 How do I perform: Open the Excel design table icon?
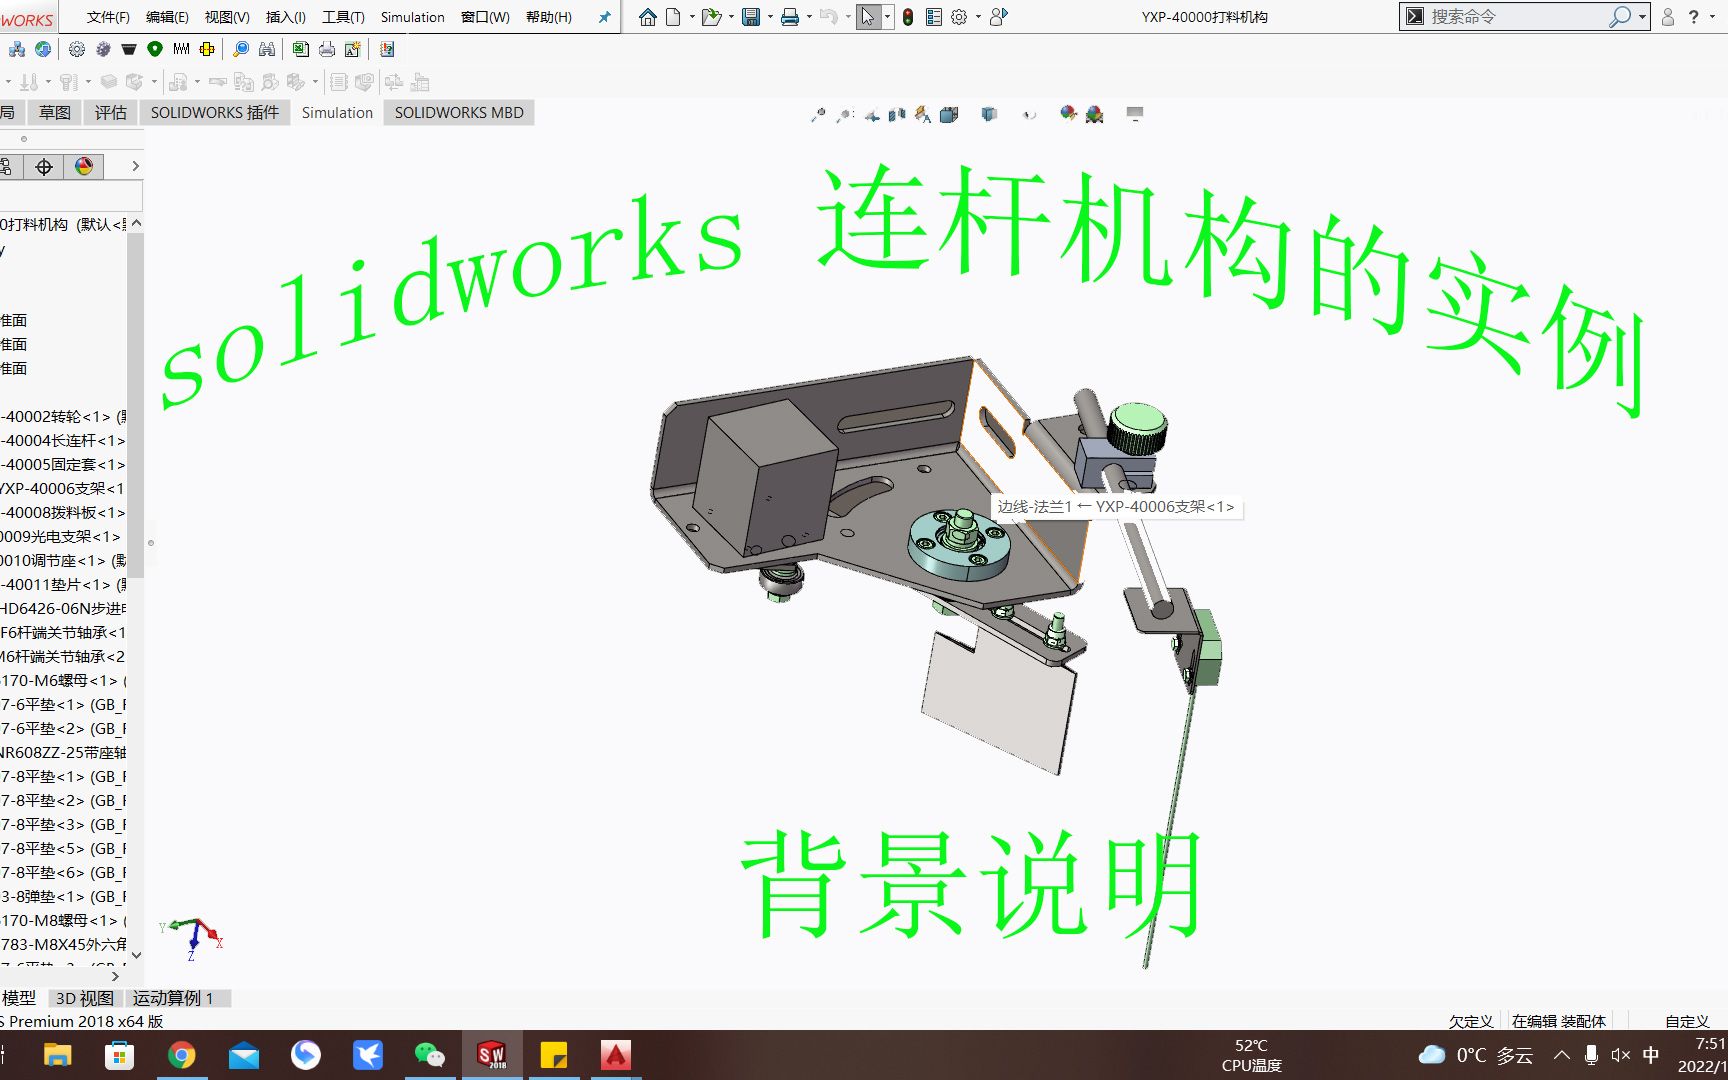(301, 49)
